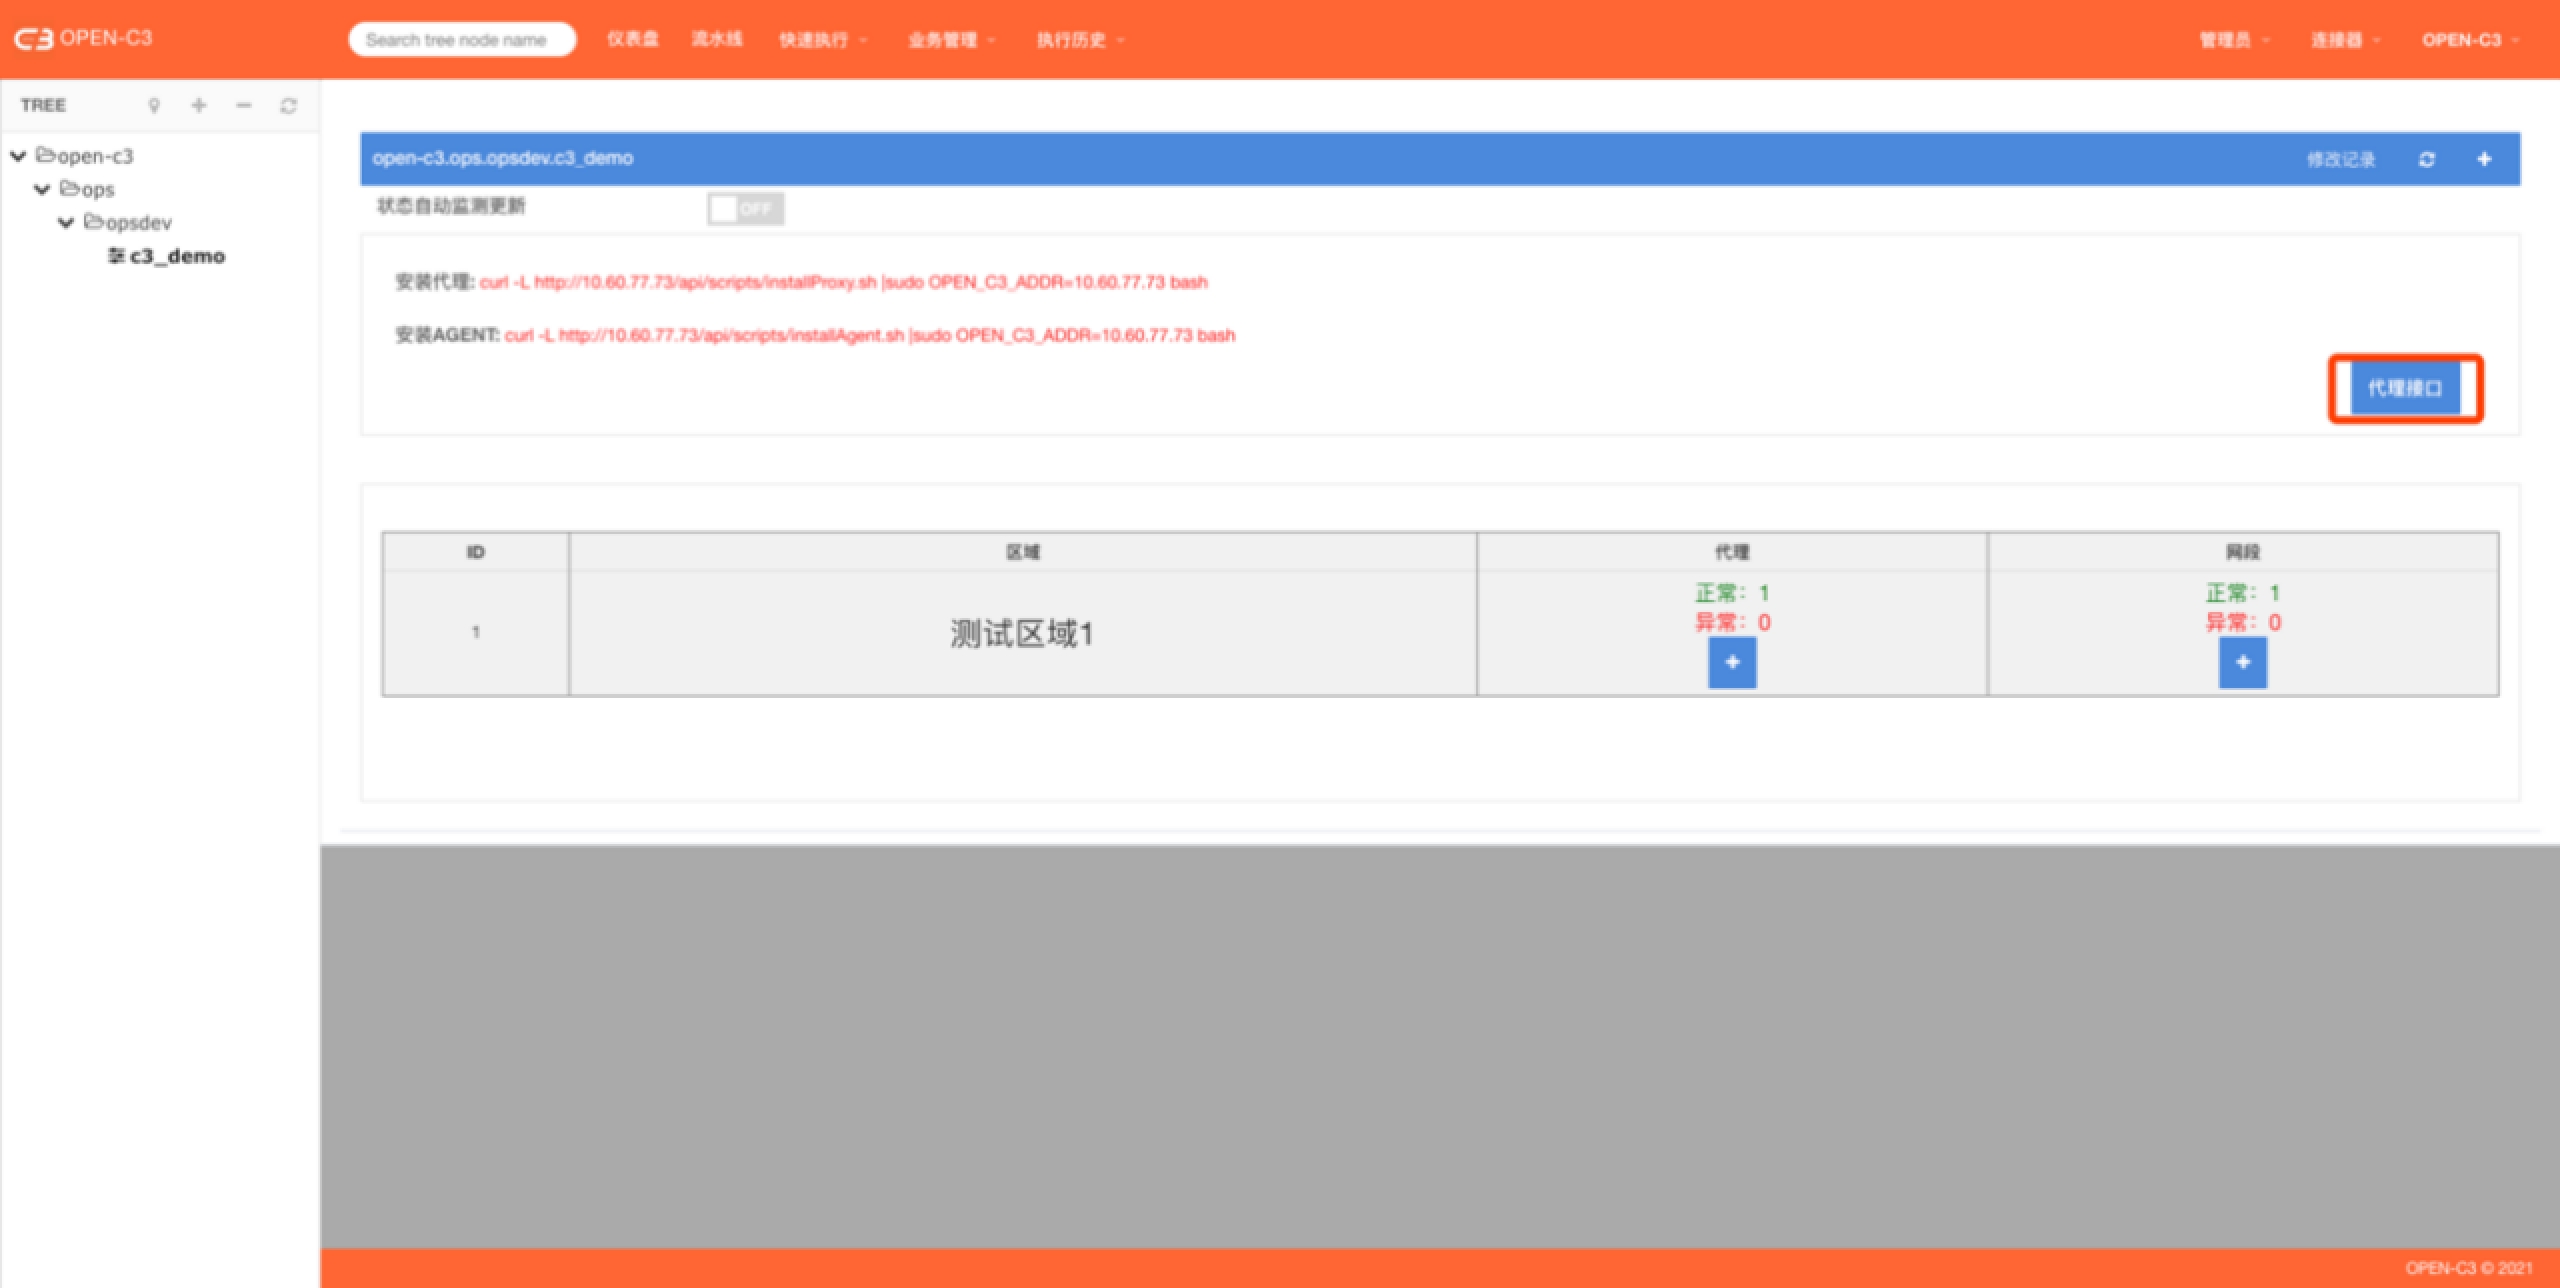Click the OPEN-C3 logo icon
This screenshot has width=2560, height=1288.
34,39
